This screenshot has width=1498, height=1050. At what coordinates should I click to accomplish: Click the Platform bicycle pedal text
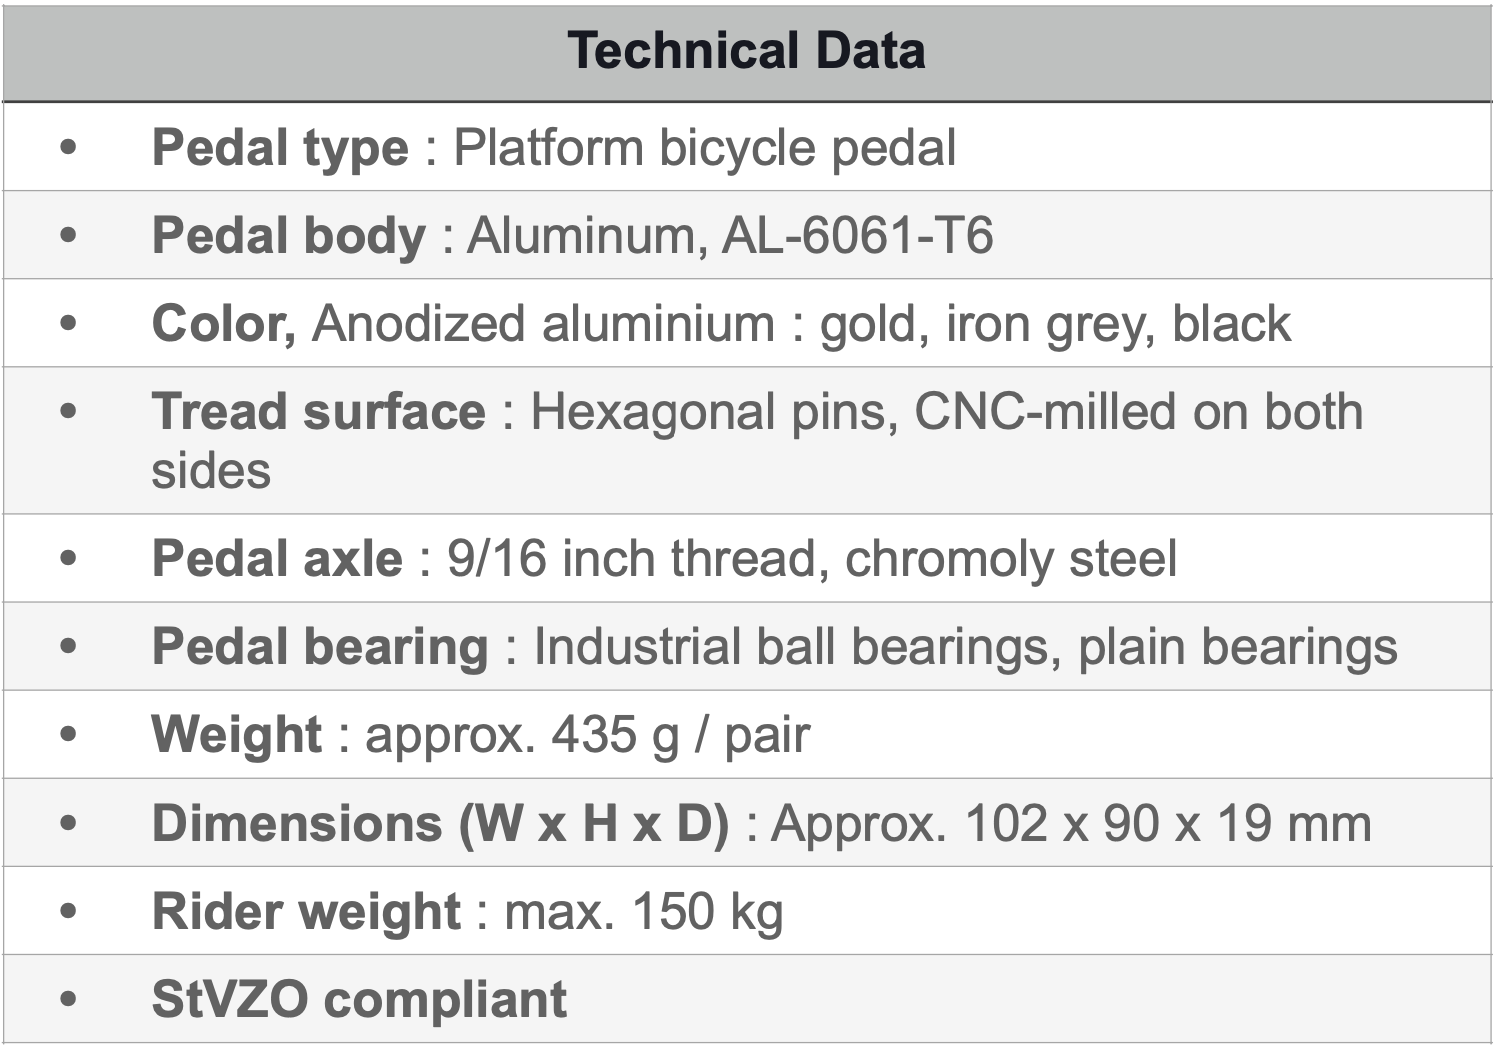(704, 148)
